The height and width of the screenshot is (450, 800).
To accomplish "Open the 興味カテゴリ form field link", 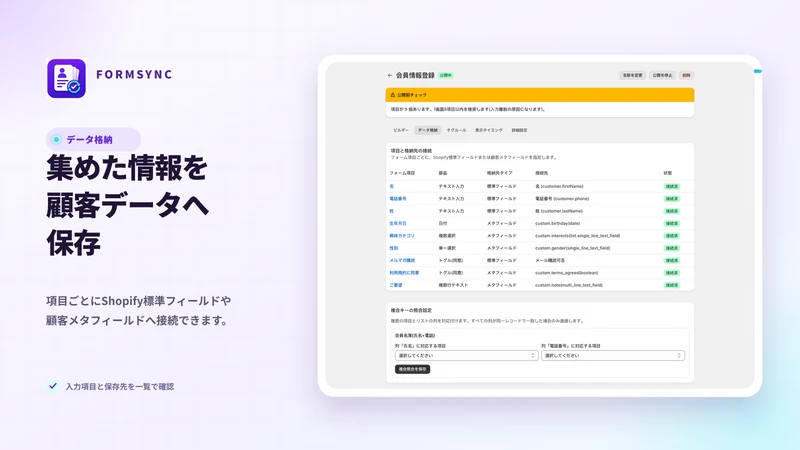I will pyautogui.click(x=402, y=236).
